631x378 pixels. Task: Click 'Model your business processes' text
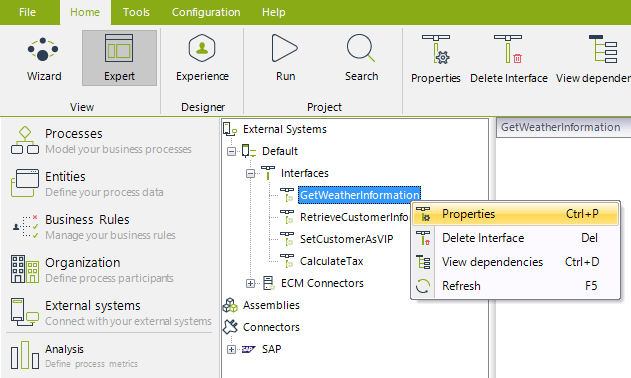point(118,149)
